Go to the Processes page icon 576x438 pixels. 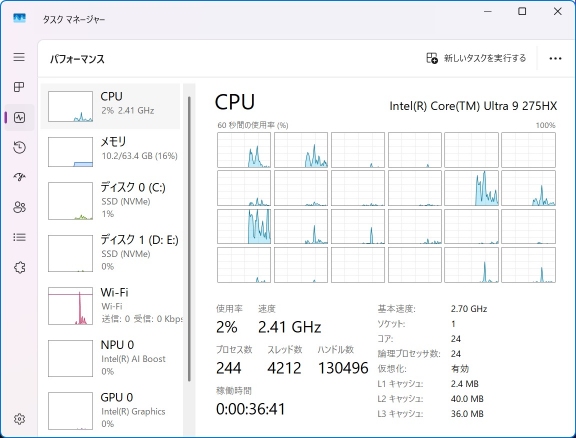click(x=19, y=87)
